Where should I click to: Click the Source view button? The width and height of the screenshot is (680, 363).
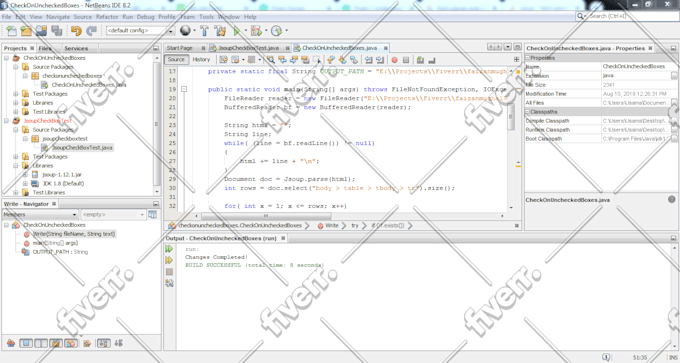coord(176,59)
